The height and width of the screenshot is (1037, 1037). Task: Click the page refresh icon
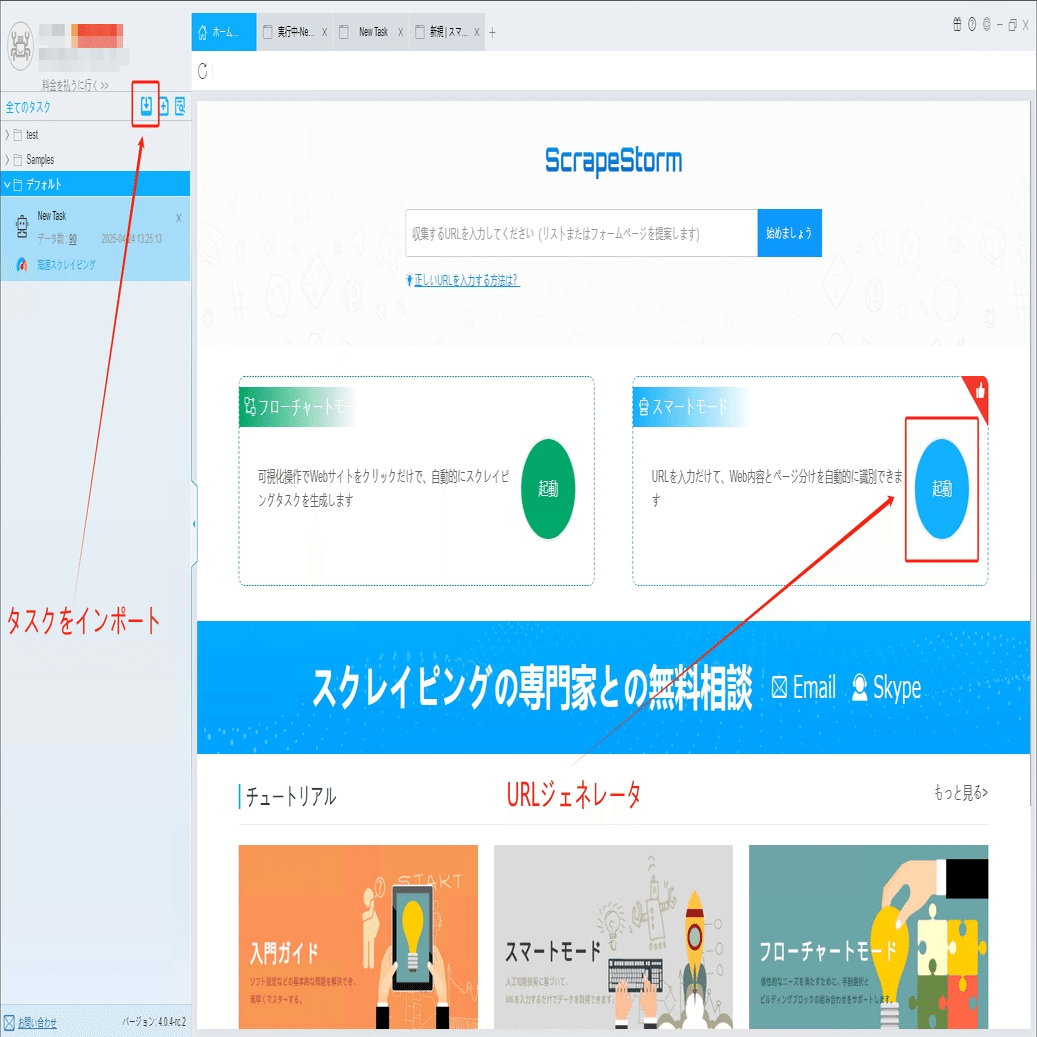(x=202, y=71)
